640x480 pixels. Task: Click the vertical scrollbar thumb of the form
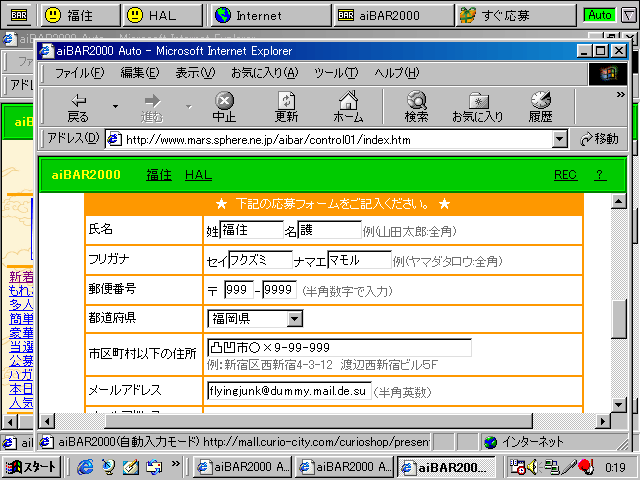pos(619,320)
